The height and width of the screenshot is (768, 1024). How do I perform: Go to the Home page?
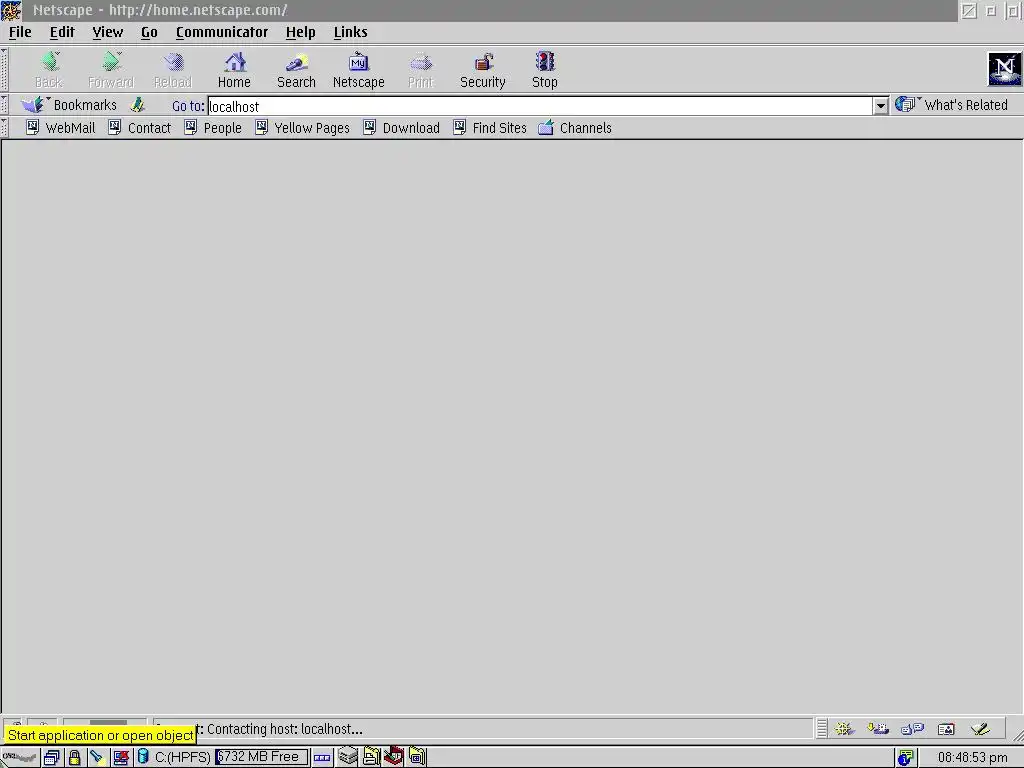234,69
